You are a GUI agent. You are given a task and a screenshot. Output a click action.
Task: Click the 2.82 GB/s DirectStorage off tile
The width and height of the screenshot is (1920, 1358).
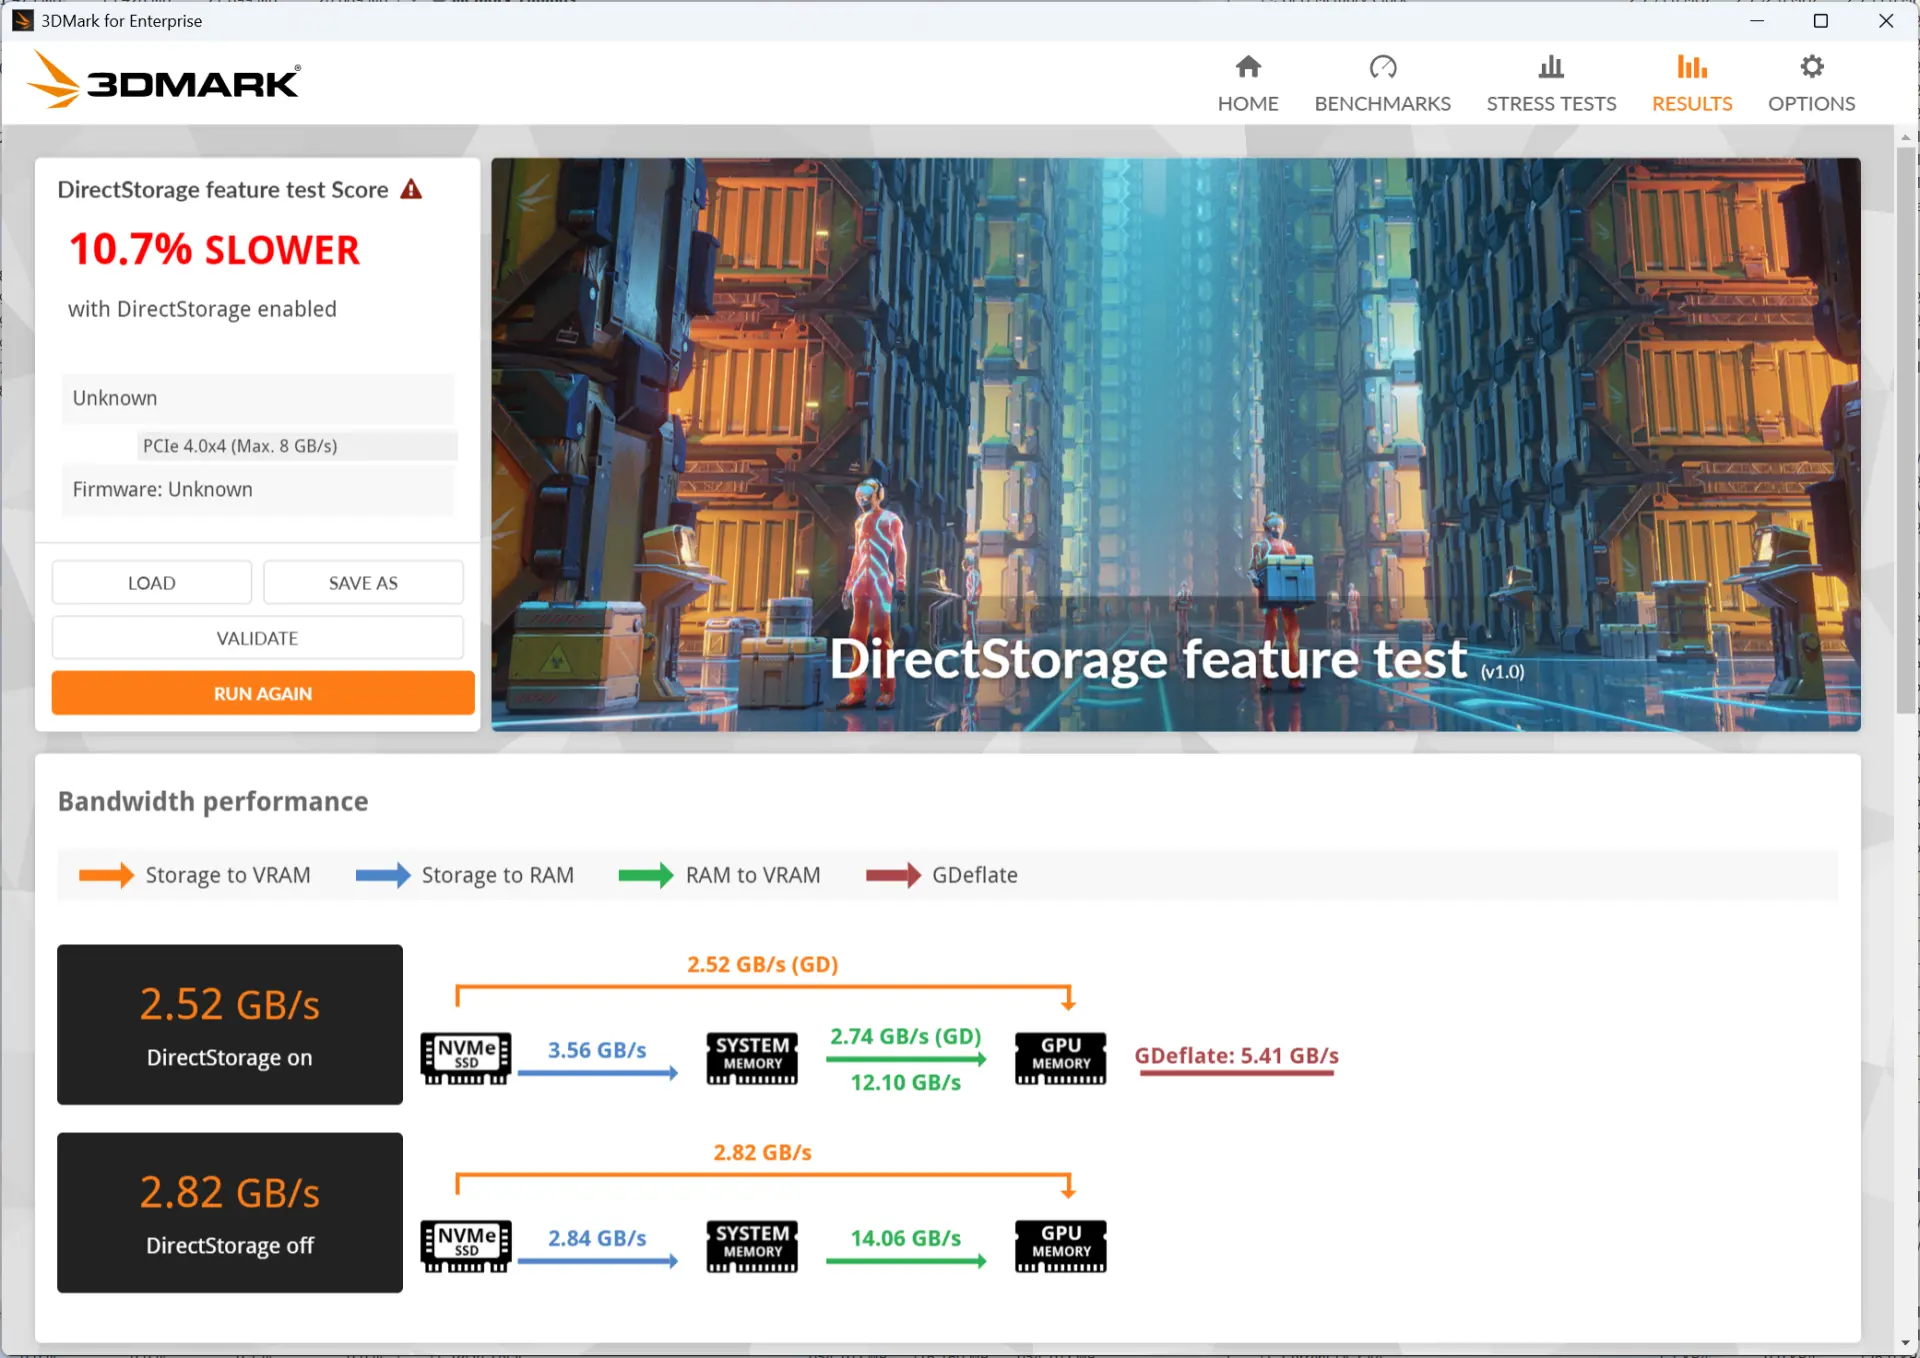[230, 1213]
